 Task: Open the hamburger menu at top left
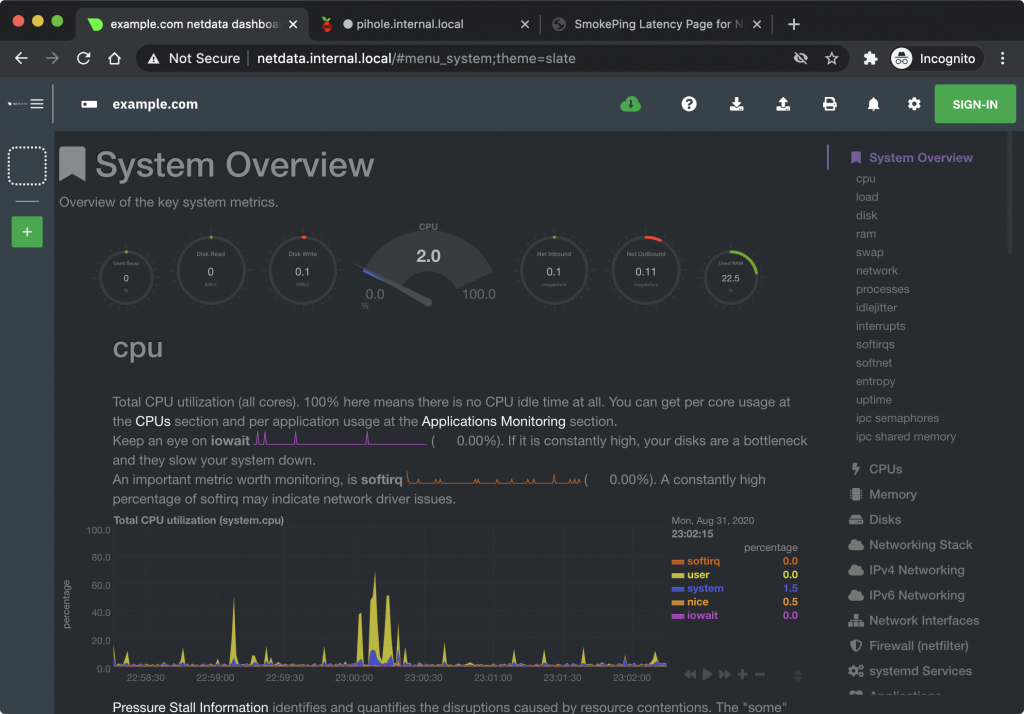click(x=37, y=103)
